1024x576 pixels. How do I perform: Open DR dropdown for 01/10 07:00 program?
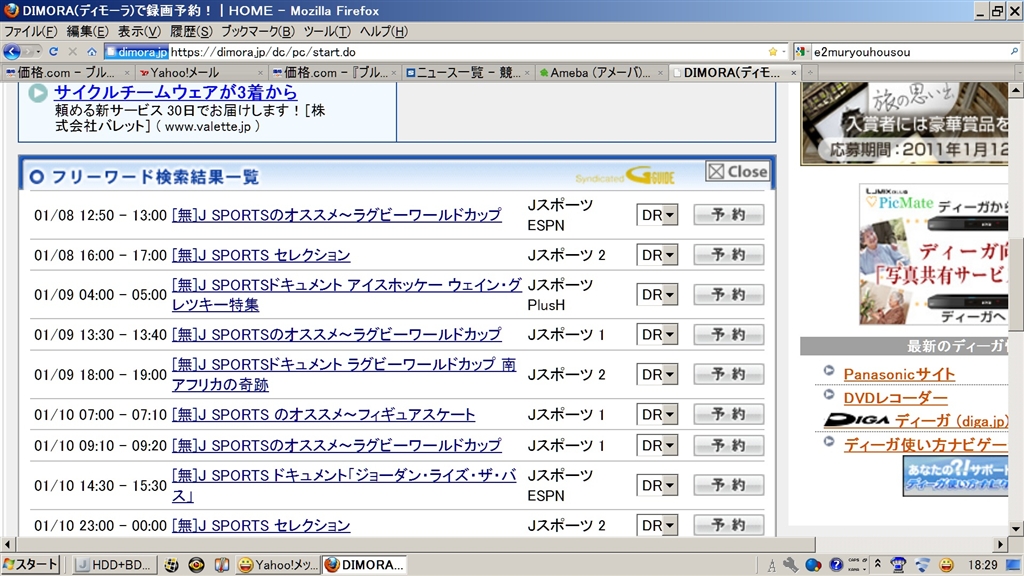click(x=657, y=414)
